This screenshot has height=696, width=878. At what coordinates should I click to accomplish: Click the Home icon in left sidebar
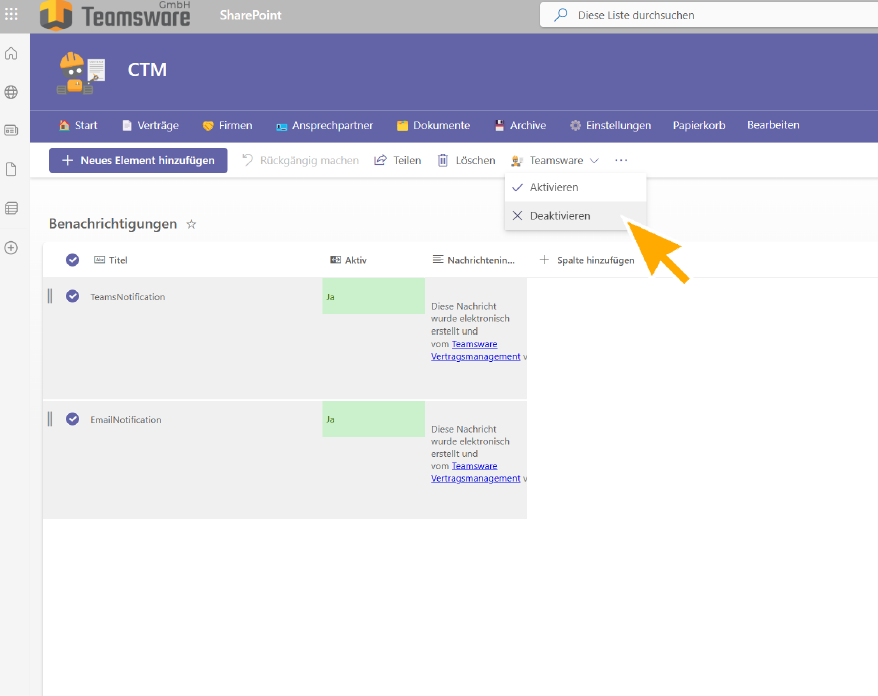click(11, 54)
